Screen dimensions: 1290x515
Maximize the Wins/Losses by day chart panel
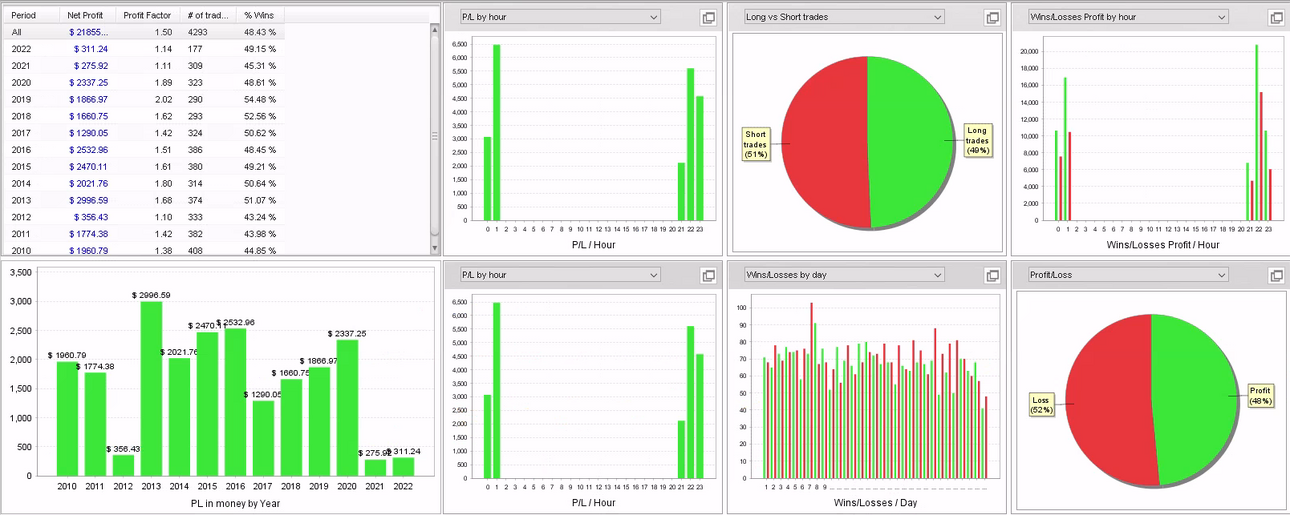[992, 275]
